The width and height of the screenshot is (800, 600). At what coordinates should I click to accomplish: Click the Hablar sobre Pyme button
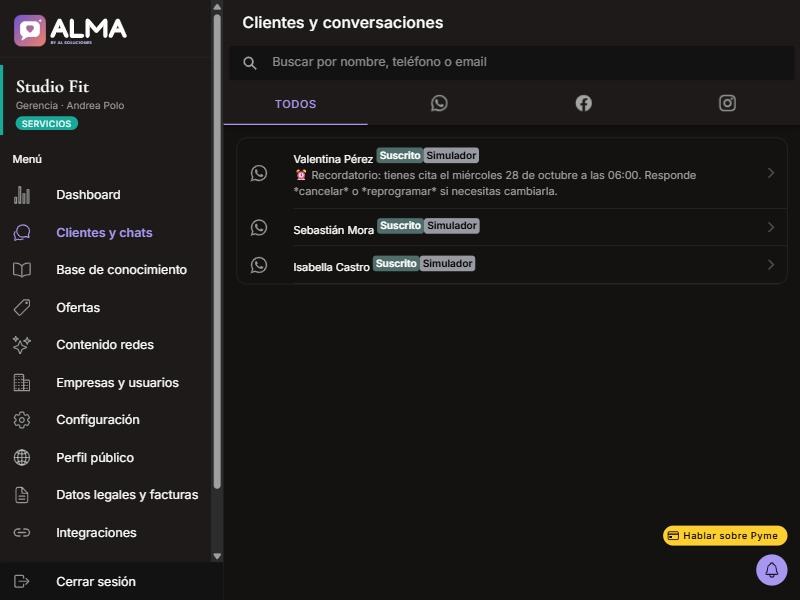[x=725, y=536]
